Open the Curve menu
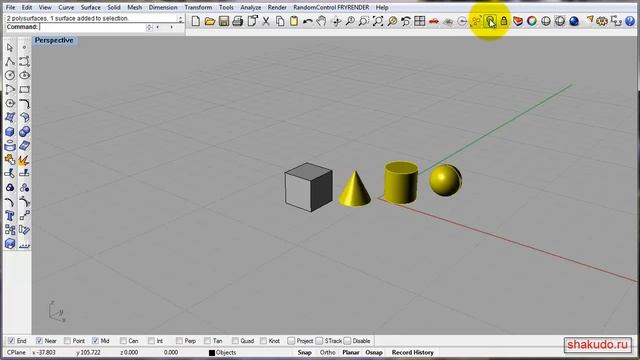This screenshot has width=640, height=360. pyautogui.click(x=66, y=7)
